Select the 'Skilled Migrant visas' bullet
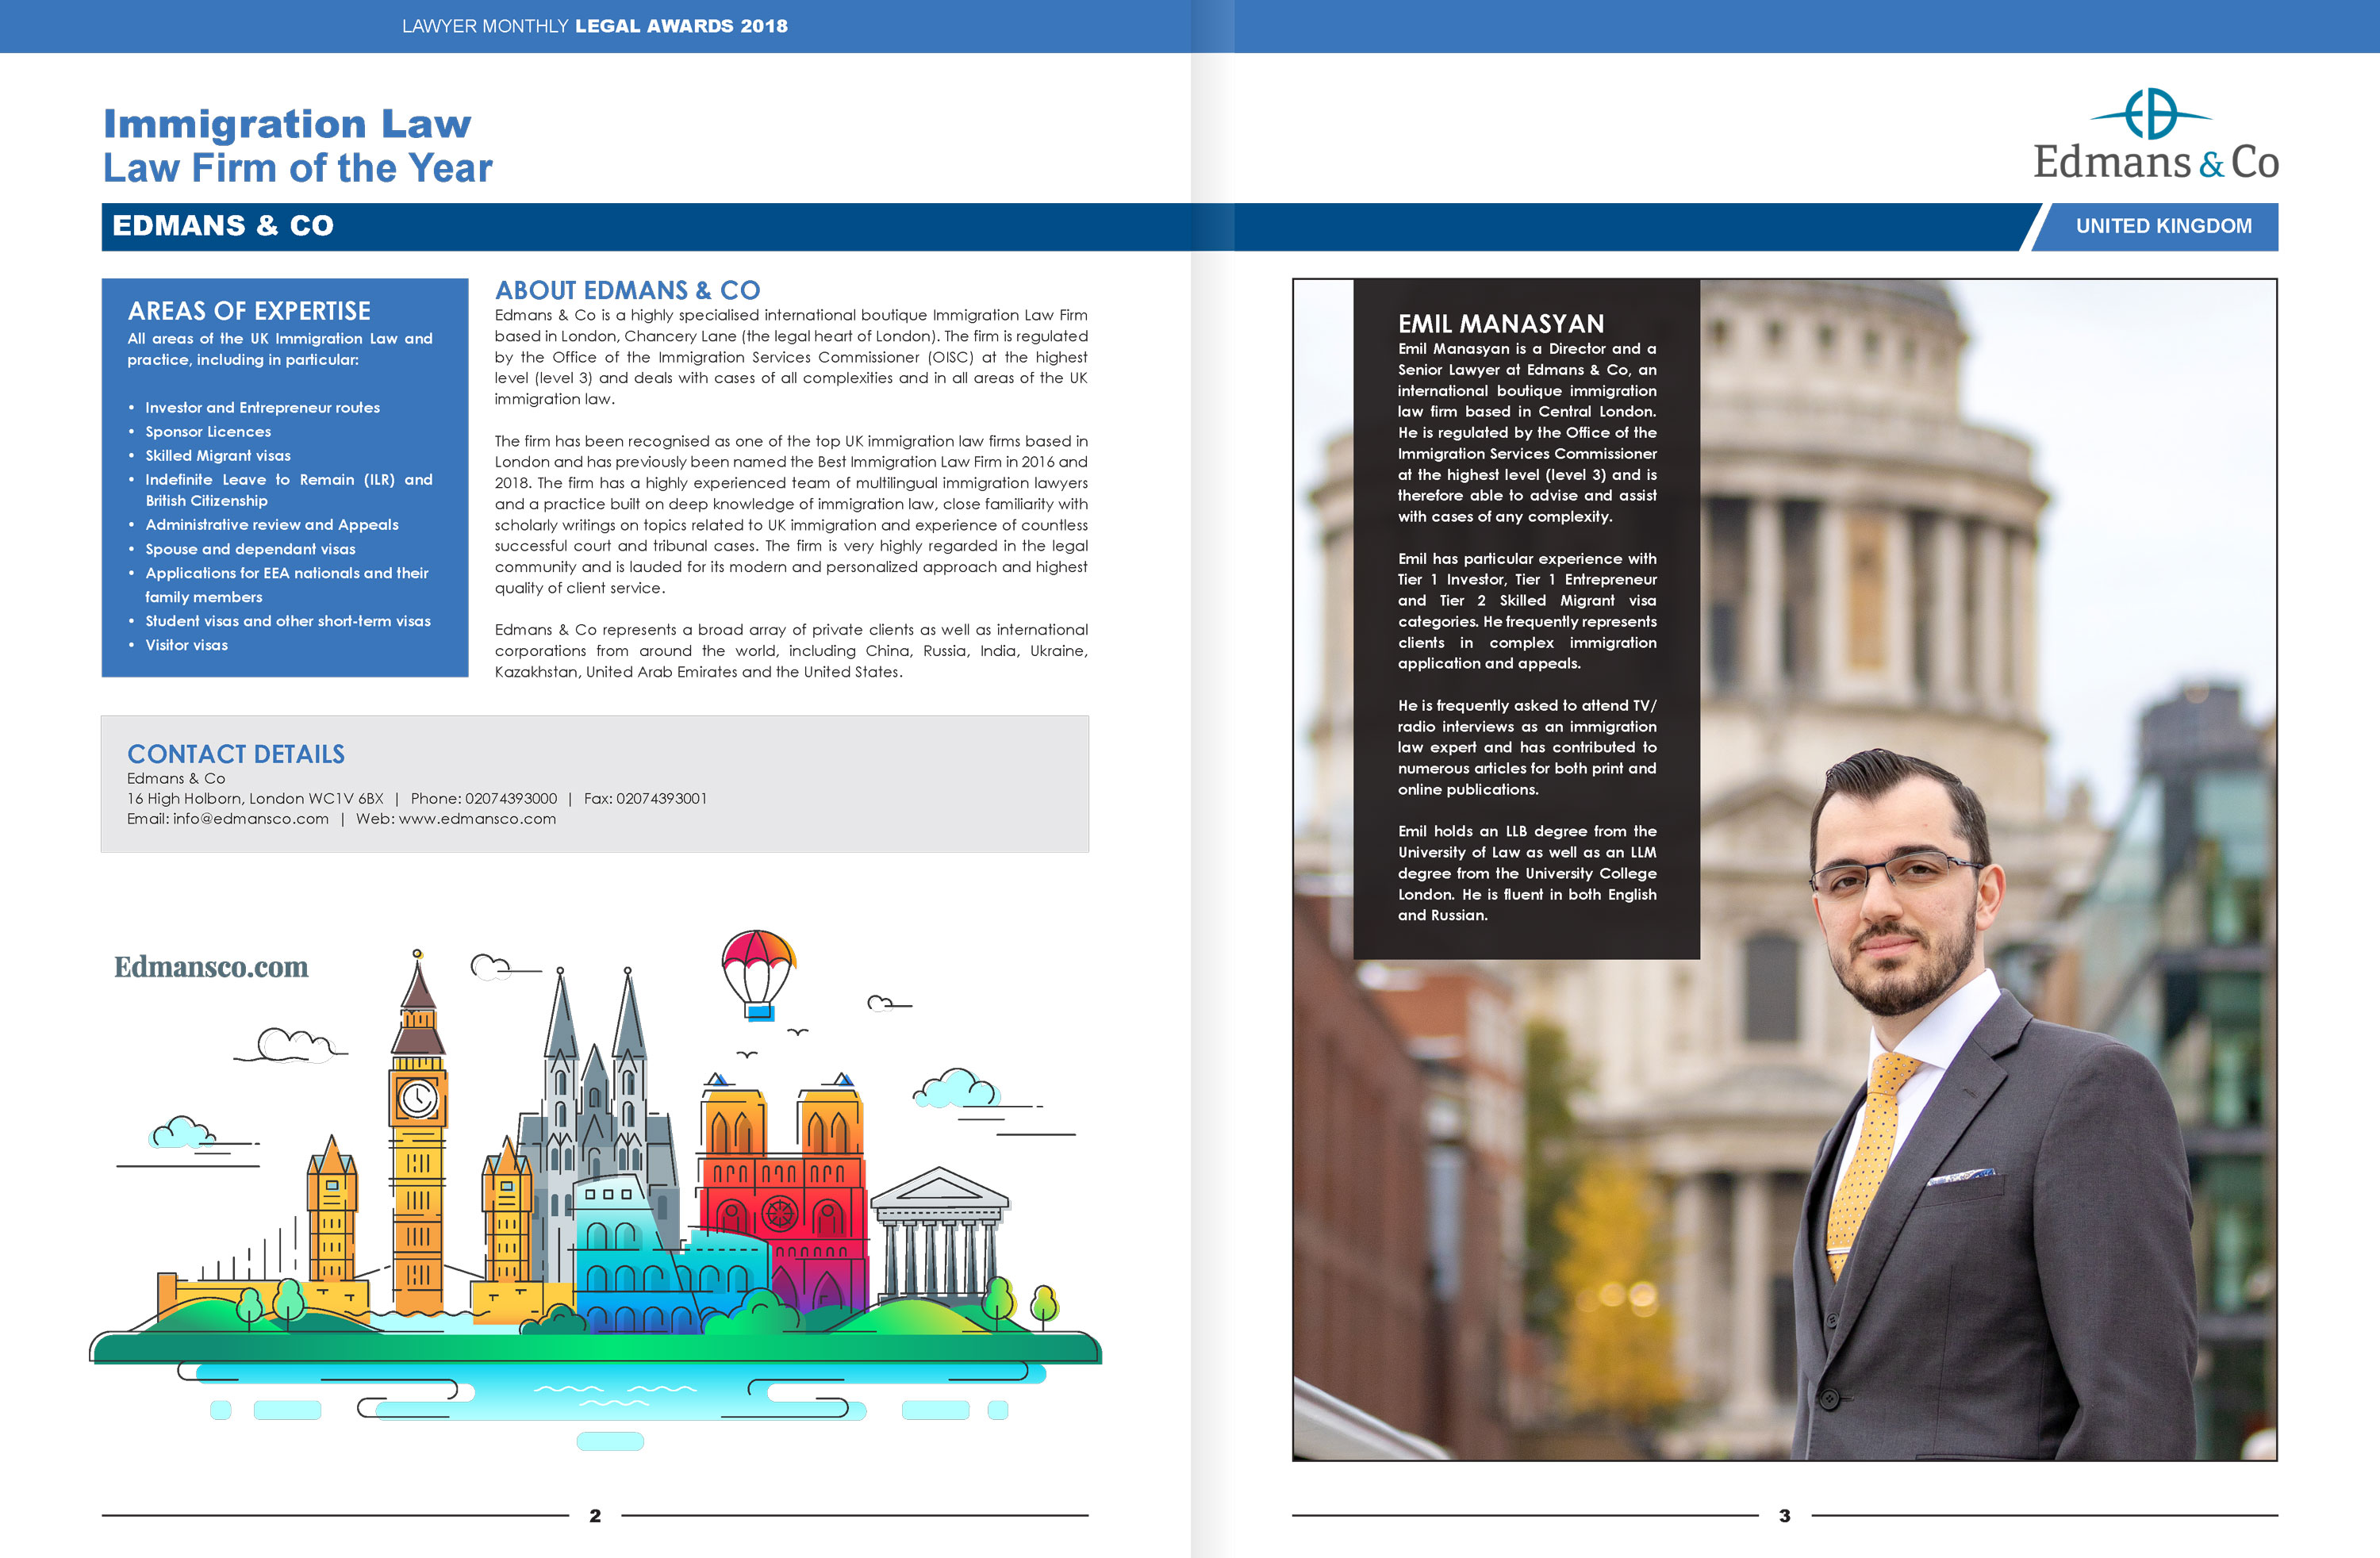 [x=218, y=456]
